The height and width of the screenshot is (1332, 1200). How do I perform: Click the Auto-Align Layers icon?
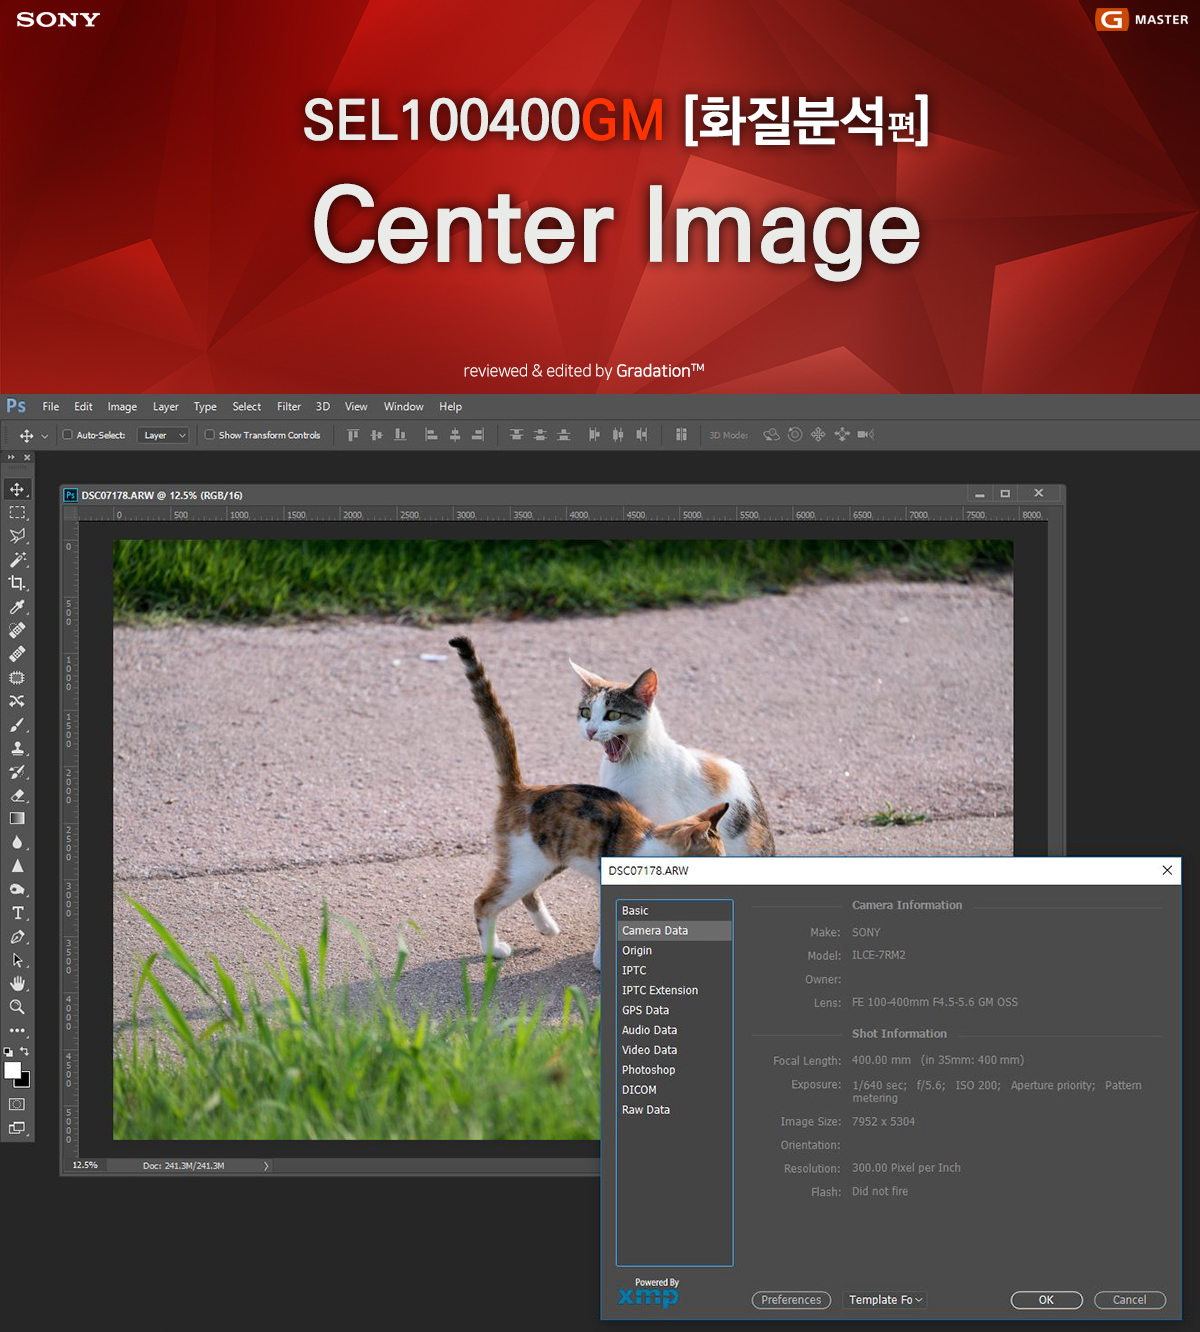(681, 435)
